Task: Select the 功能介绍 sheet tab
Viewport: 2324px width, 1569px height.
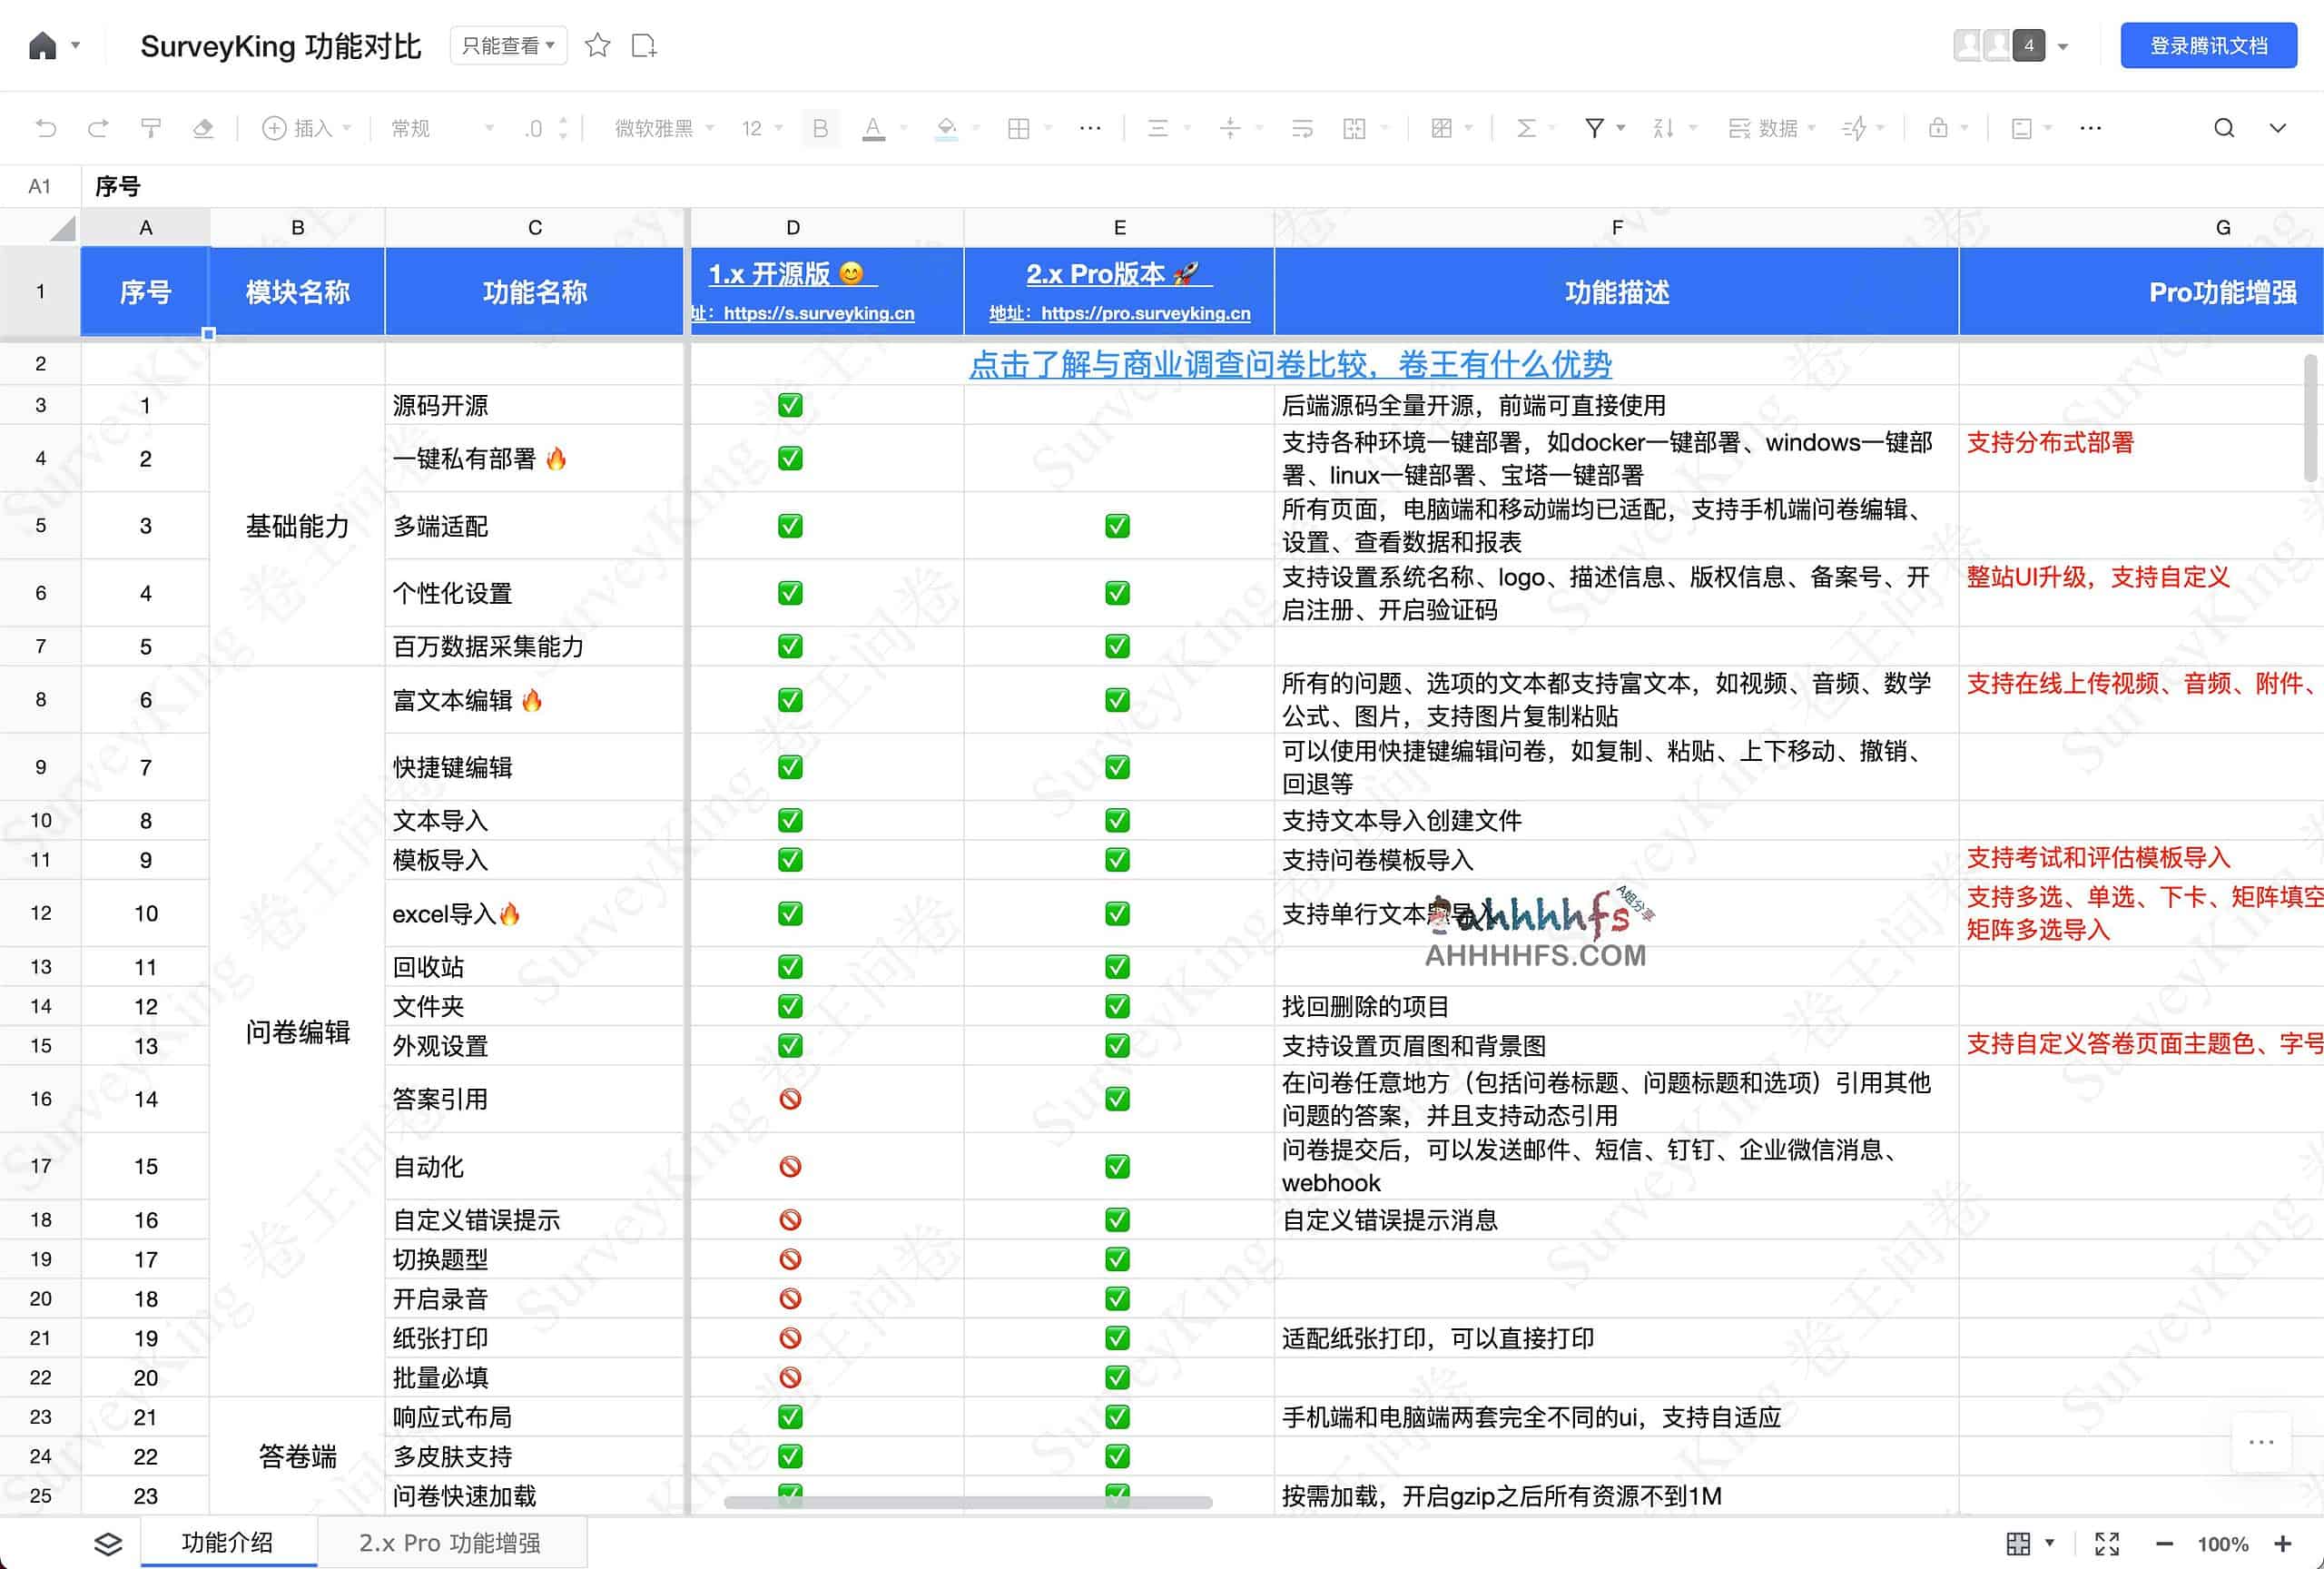Action: tap(228, 1542)
